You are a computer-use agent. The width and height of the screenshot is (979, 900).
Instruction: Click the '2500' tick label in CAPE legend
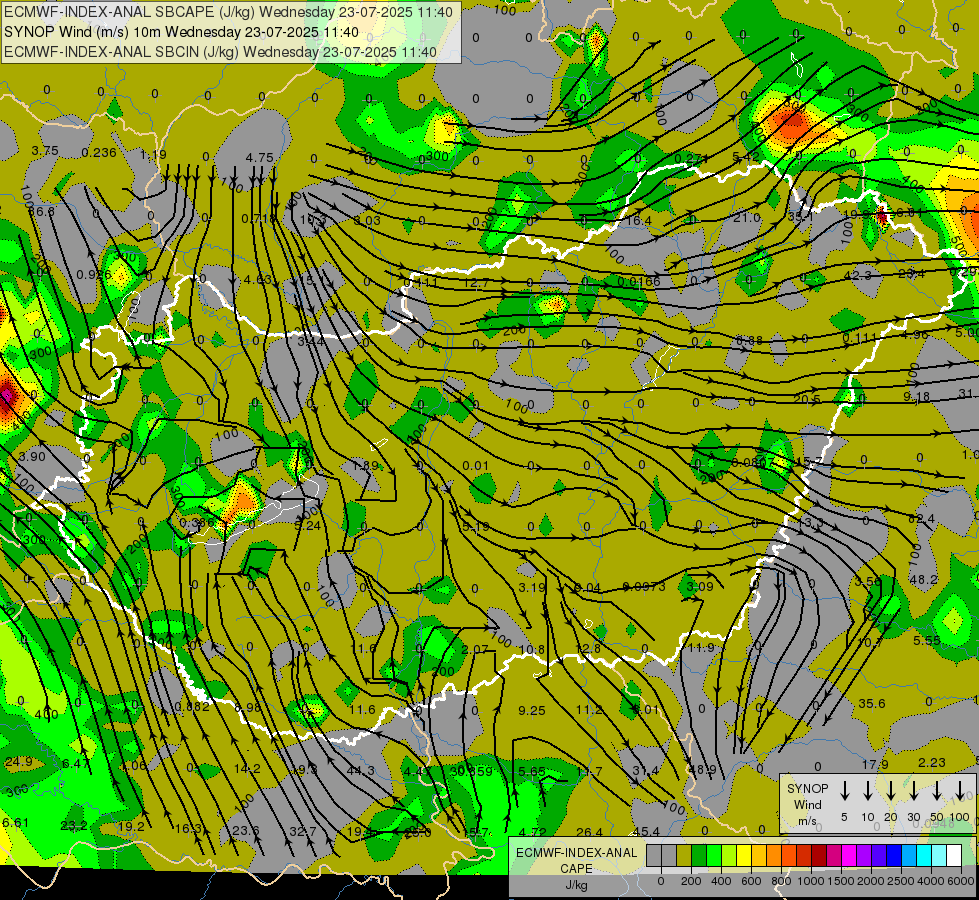[x=900, y=881]
